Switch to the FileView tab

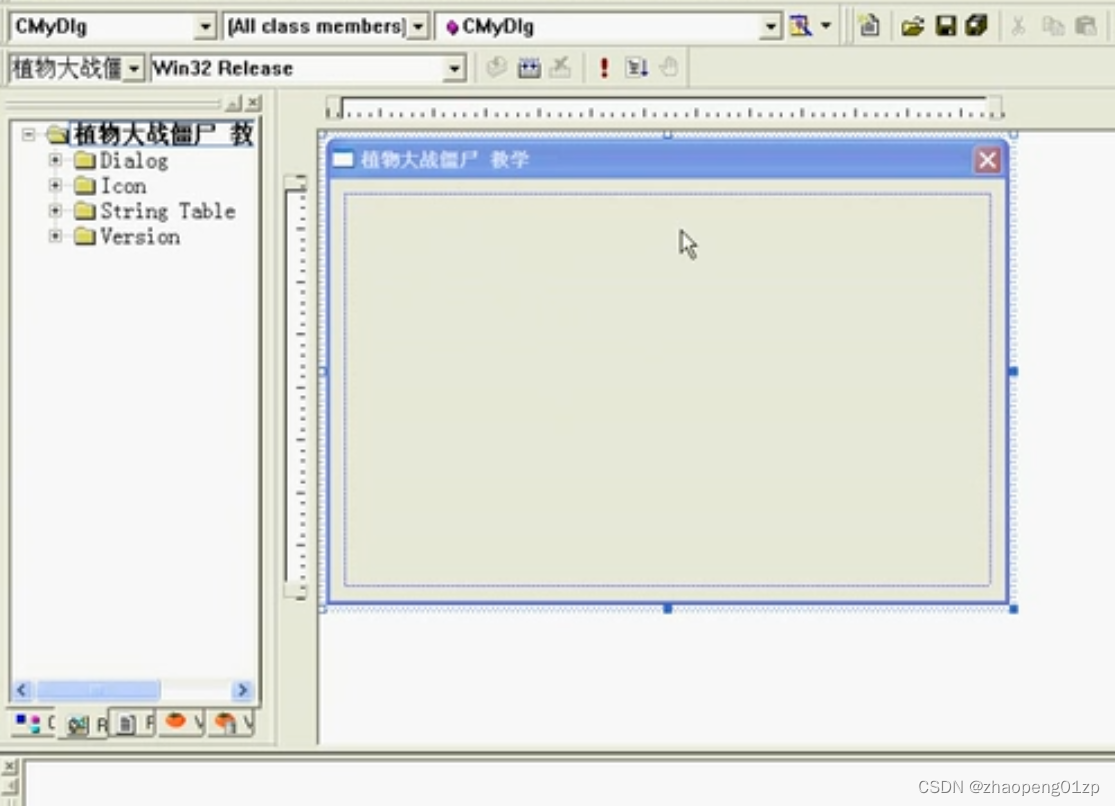(133, 723)
